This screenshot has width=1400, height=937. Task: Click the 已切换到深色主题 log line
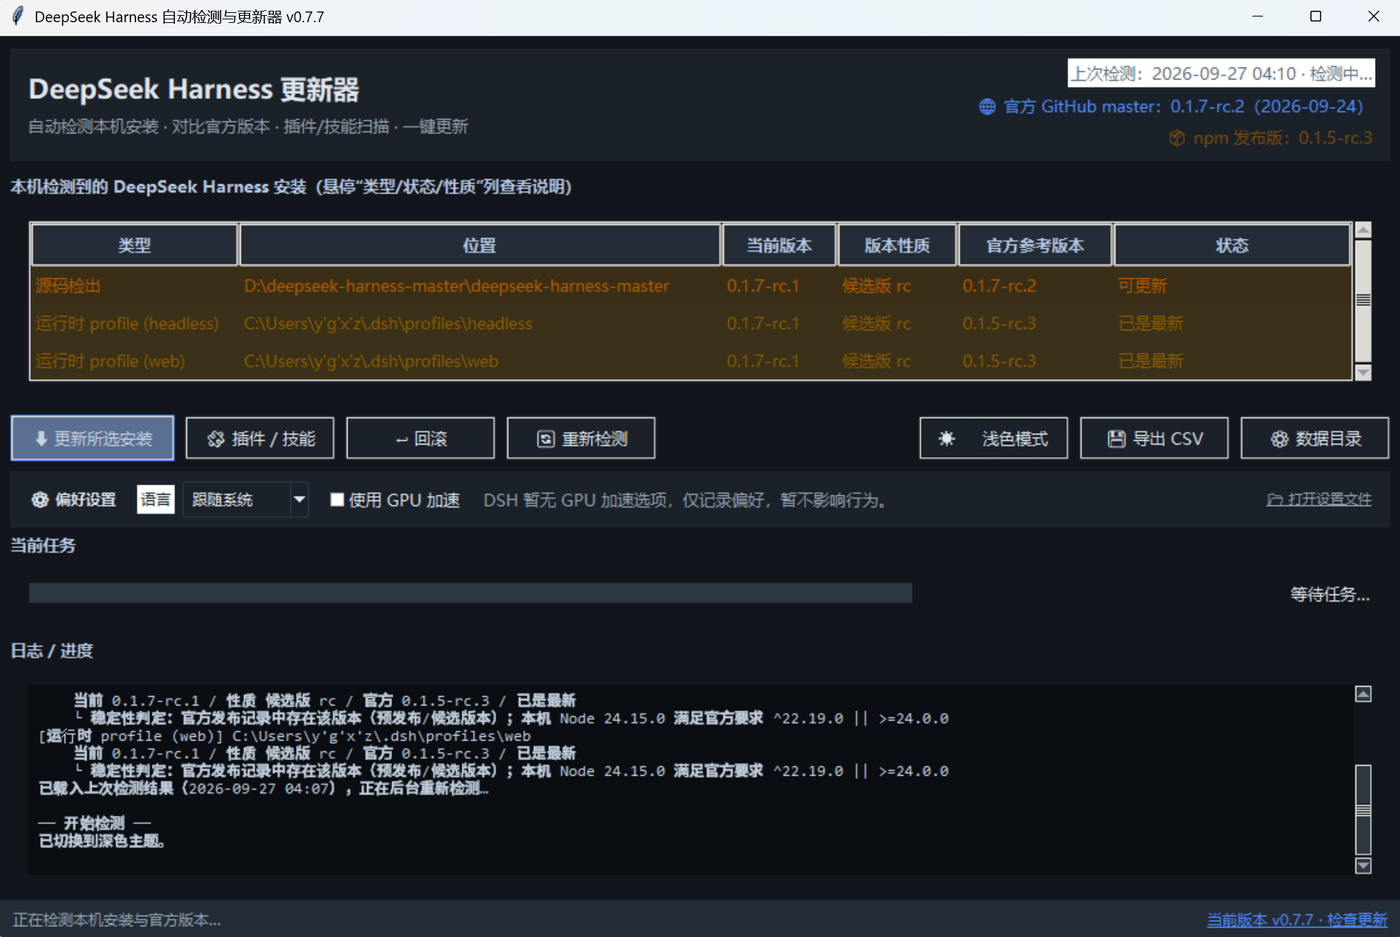coord(102,841)
